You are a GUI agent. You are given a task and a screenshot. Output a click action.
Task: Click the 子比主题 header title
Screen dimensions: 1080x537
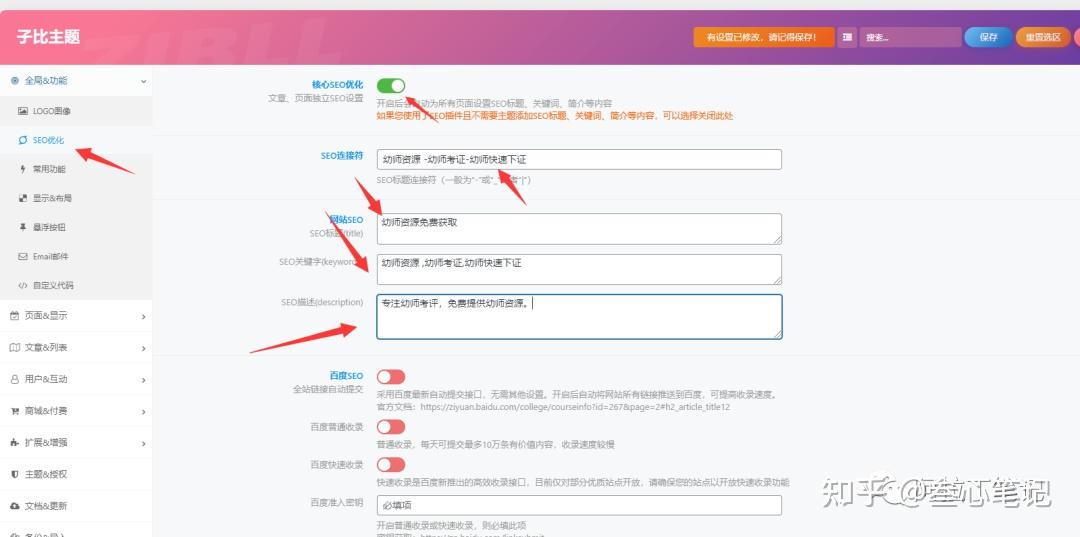click(48, 36)
